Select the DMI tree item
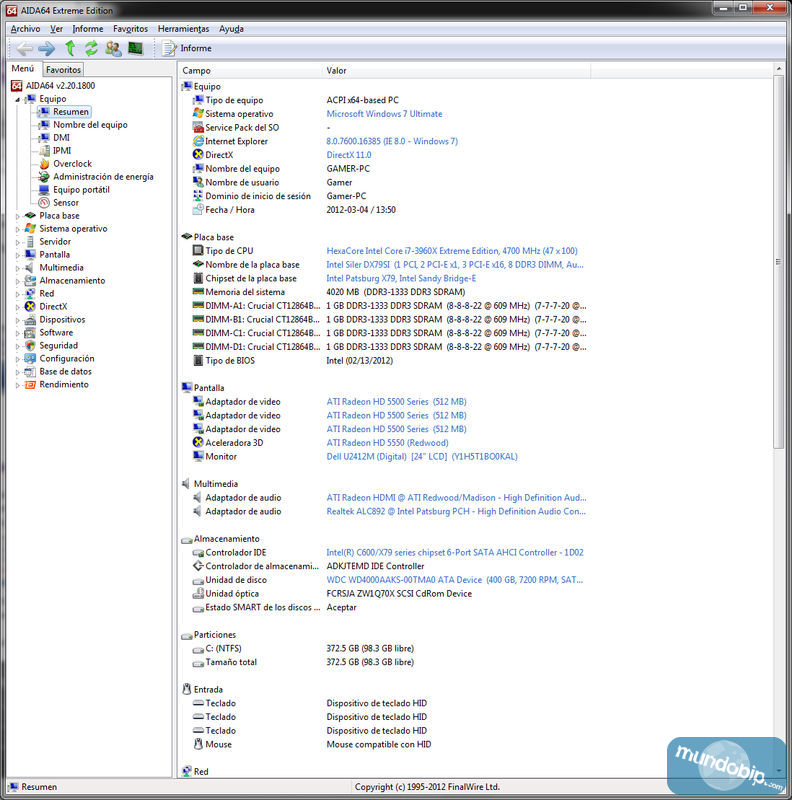This screenshot has width=792, height=800. (61, 138)
